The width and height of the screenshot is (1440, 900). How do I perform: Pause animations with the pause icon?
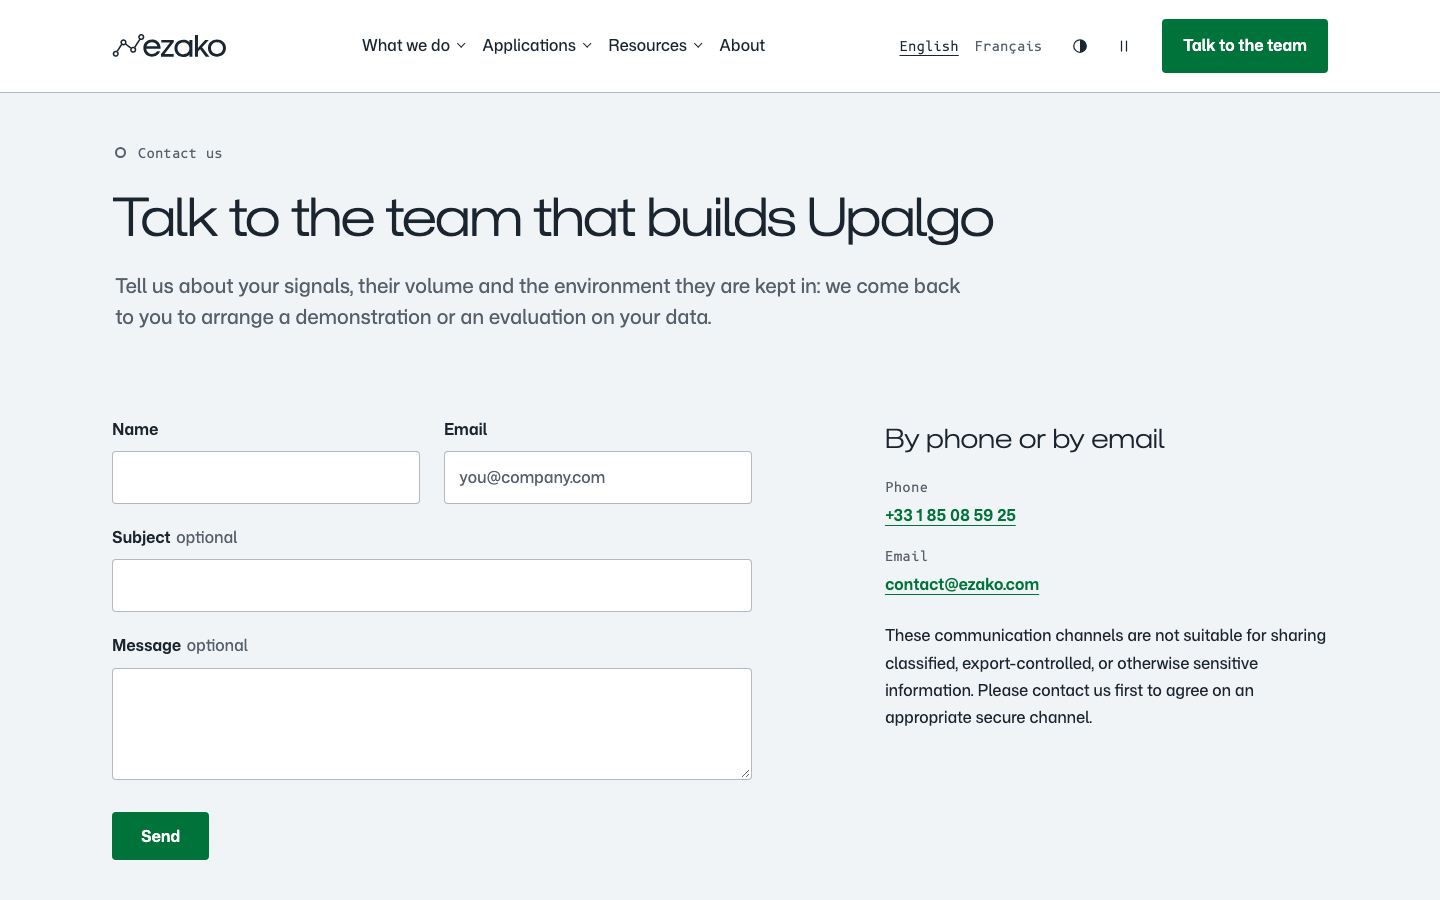1124,46
